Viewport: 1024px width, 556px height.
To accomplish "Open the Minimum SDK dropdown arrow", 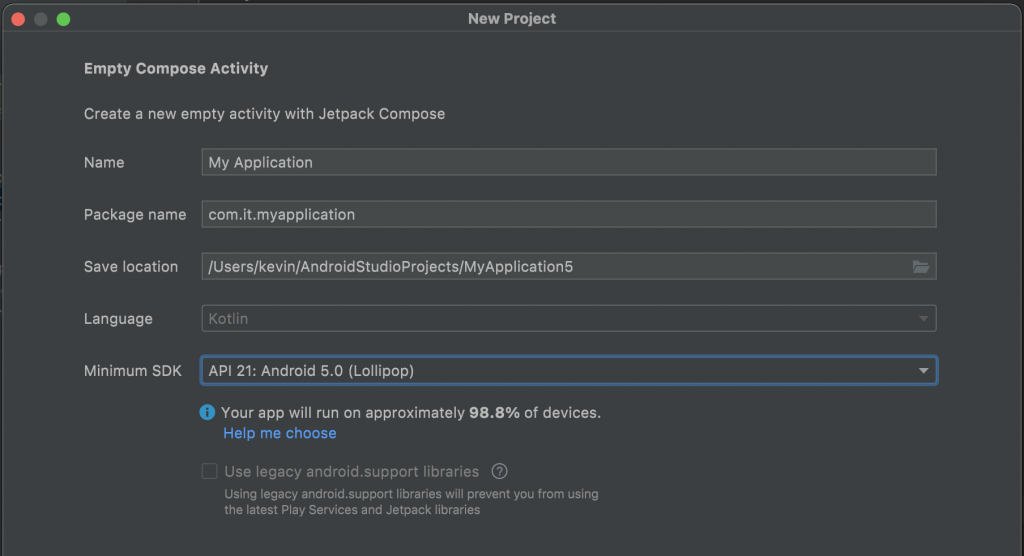I will [924, 371].
